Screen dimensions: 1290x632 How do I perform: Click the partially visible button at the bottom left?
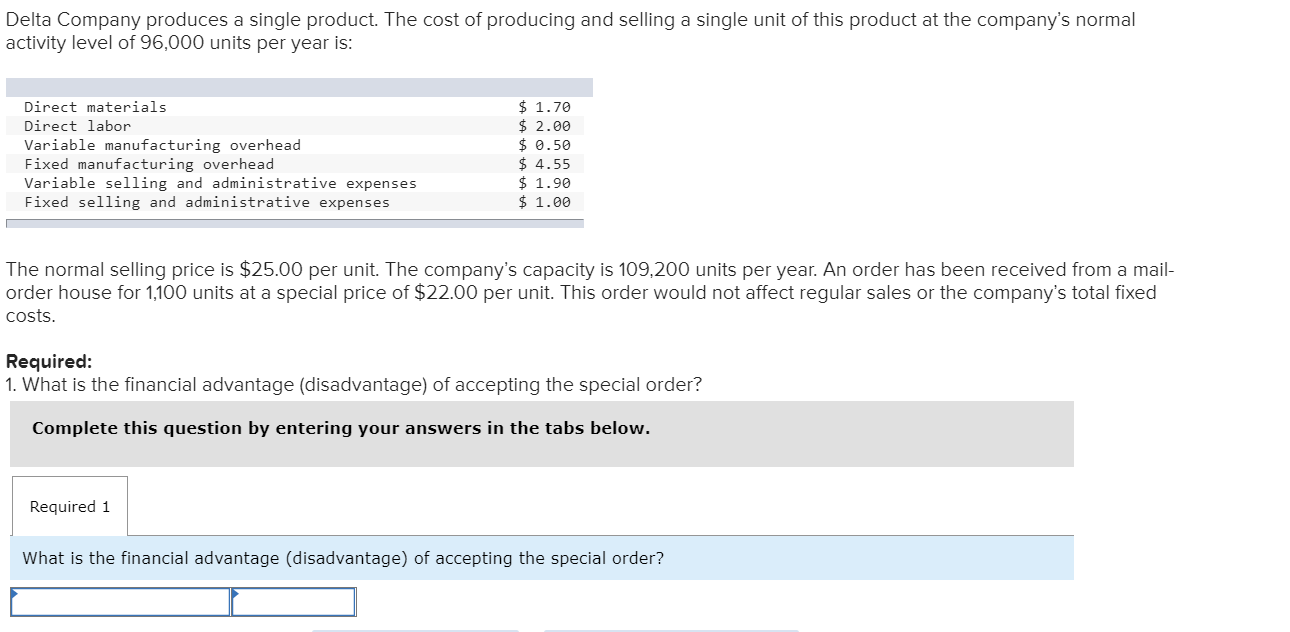coord(417,630)
